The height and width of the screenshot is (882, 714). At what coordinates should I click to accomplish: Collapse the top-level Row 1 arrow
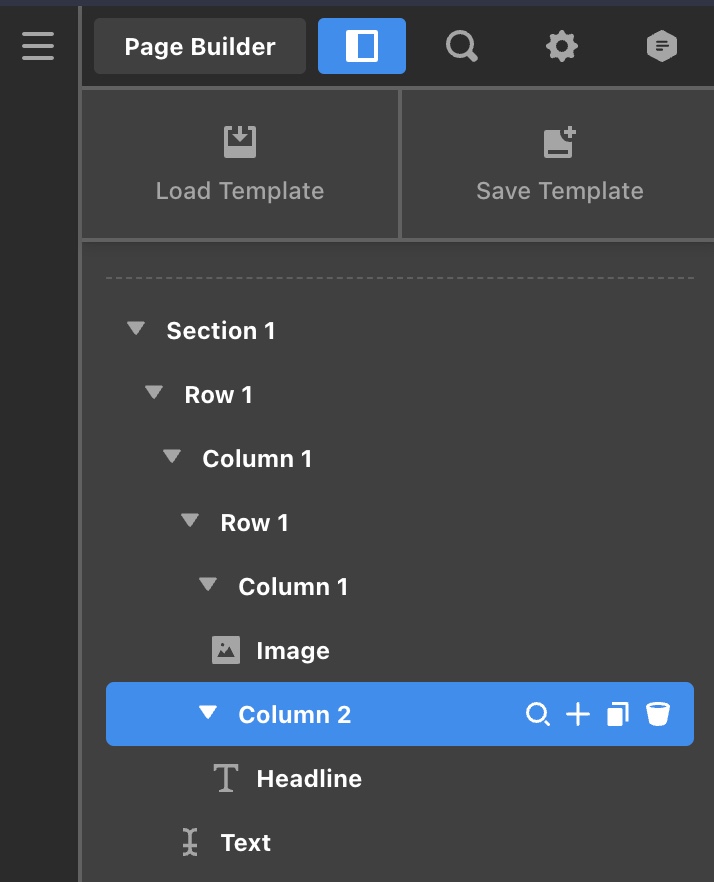pyautogui.click(x=154, y=393)
